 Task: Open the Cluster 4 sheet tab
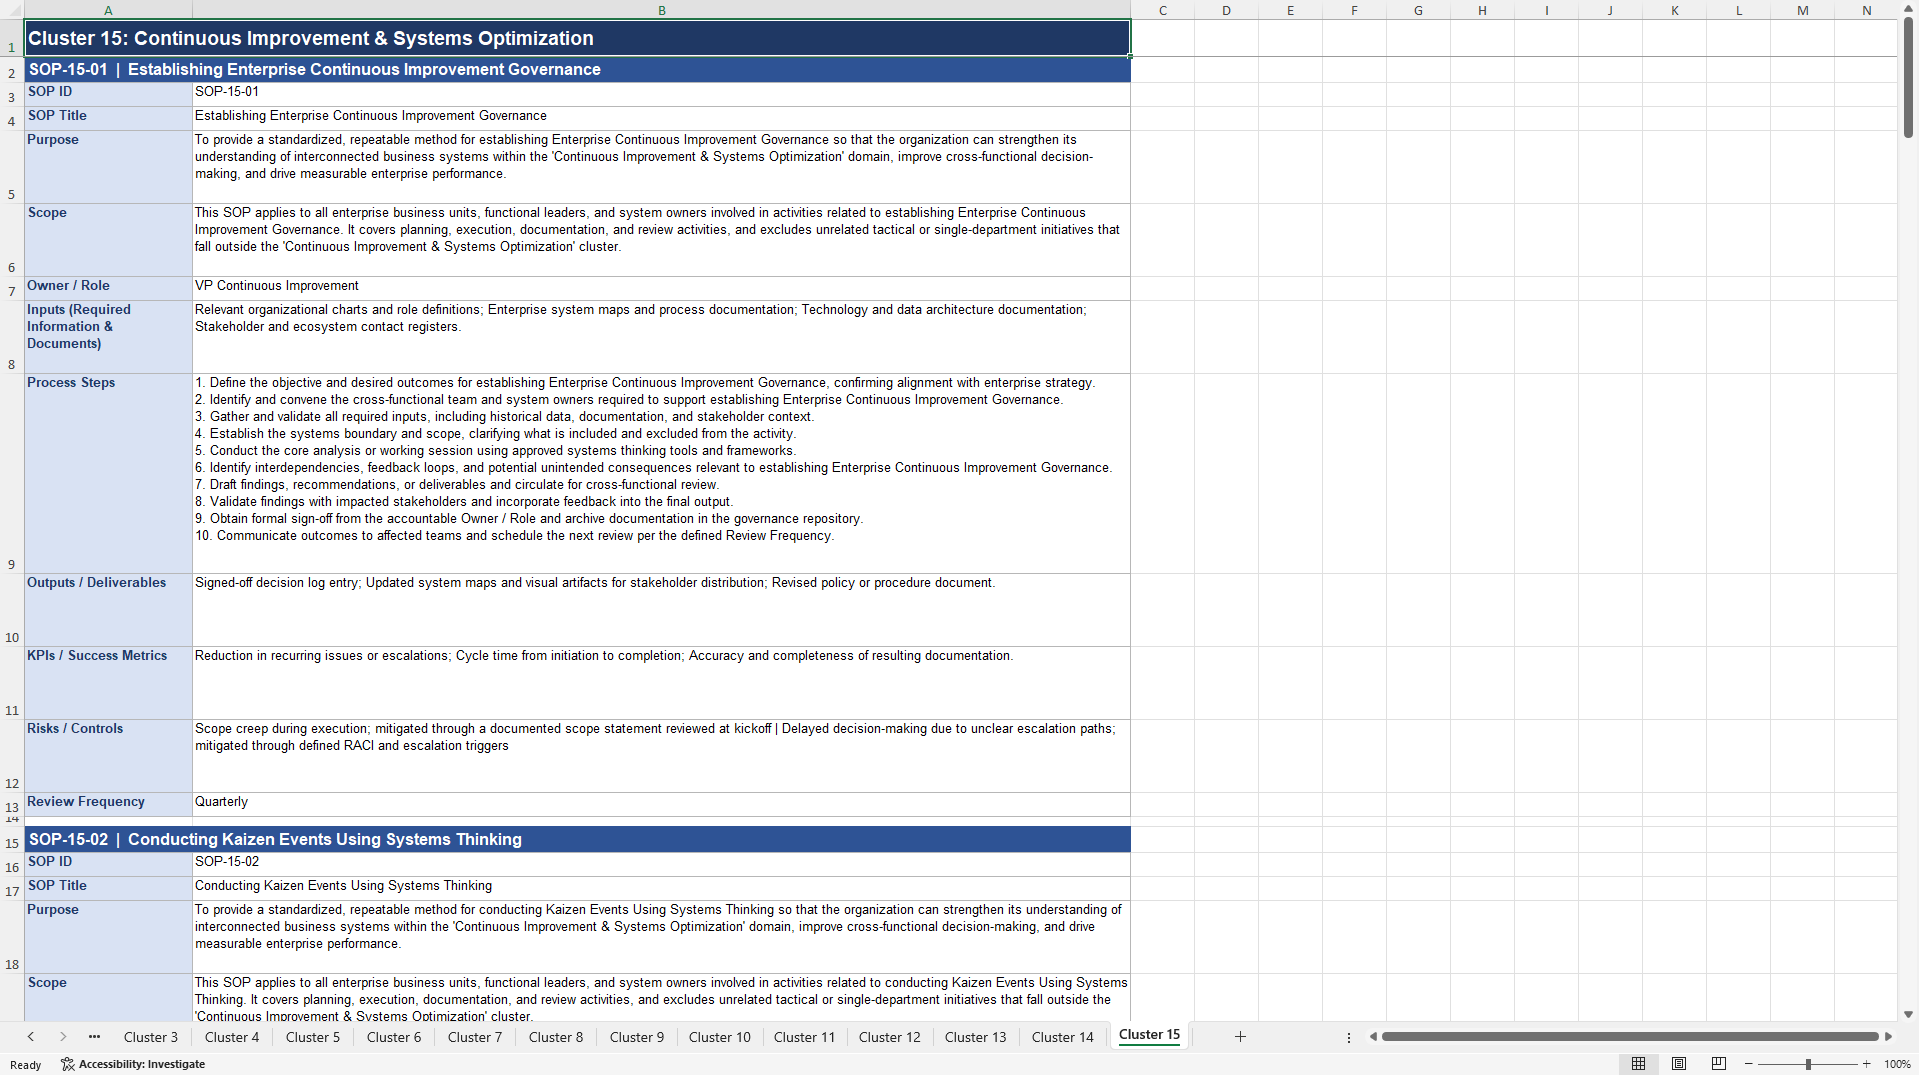(232, 1037)
